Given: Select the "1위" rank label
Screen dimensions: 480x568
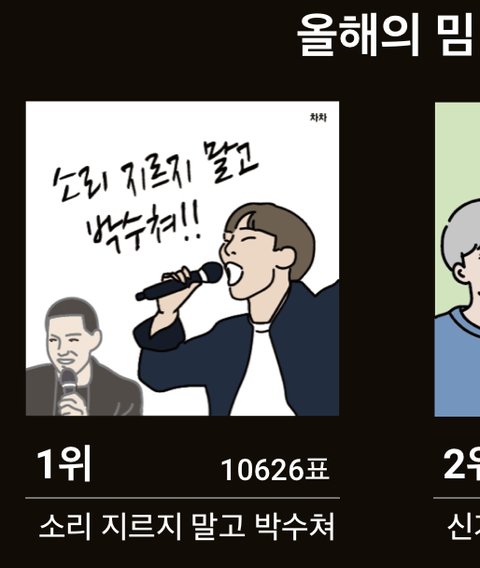Looking at the screenshot, I should [x=64, y=464].
